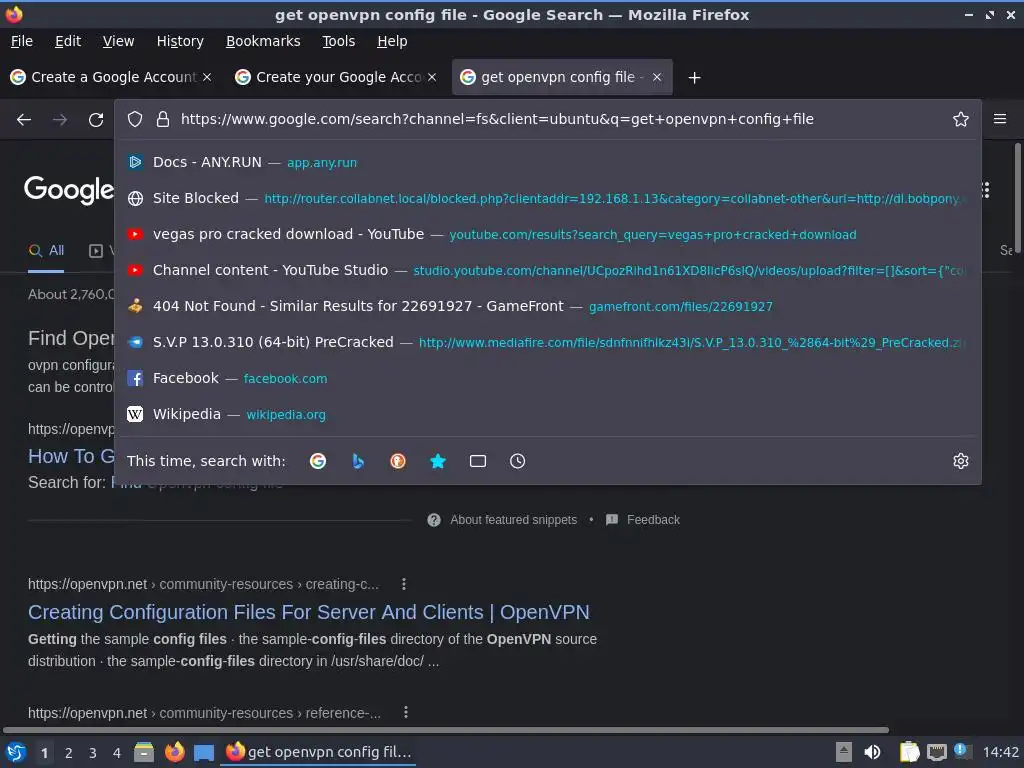Open the Tools menu
Image resolution: width=1024 pixels, height=768 pixels.
pyautogui.click(x=339, y=41)
